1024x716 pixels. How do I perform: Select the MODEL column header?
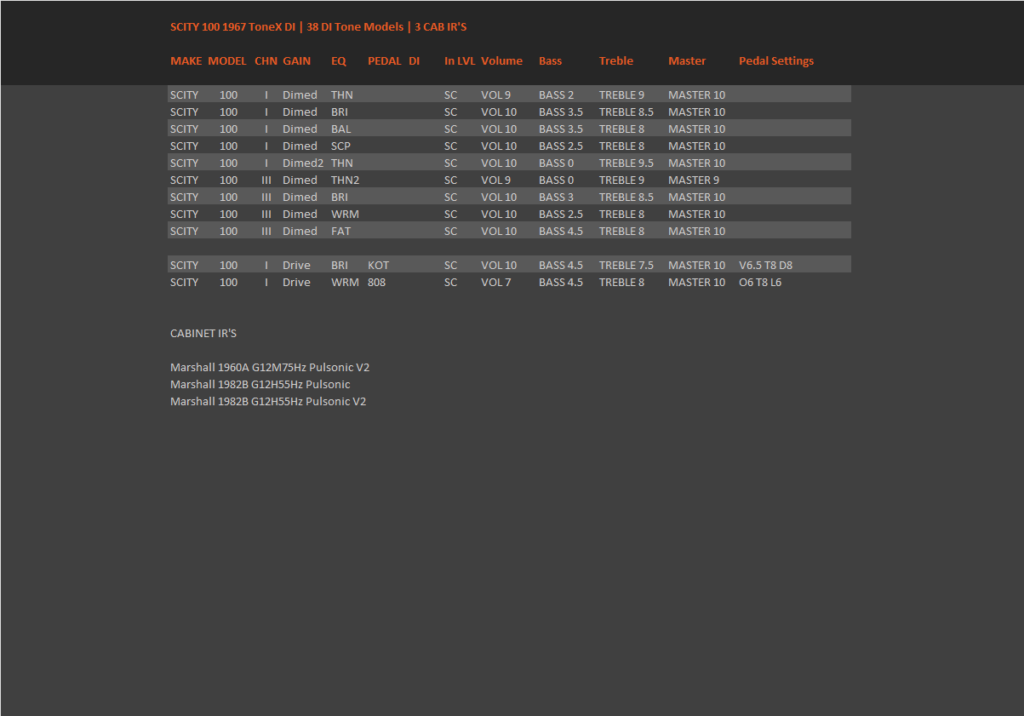tap(227, 61)
